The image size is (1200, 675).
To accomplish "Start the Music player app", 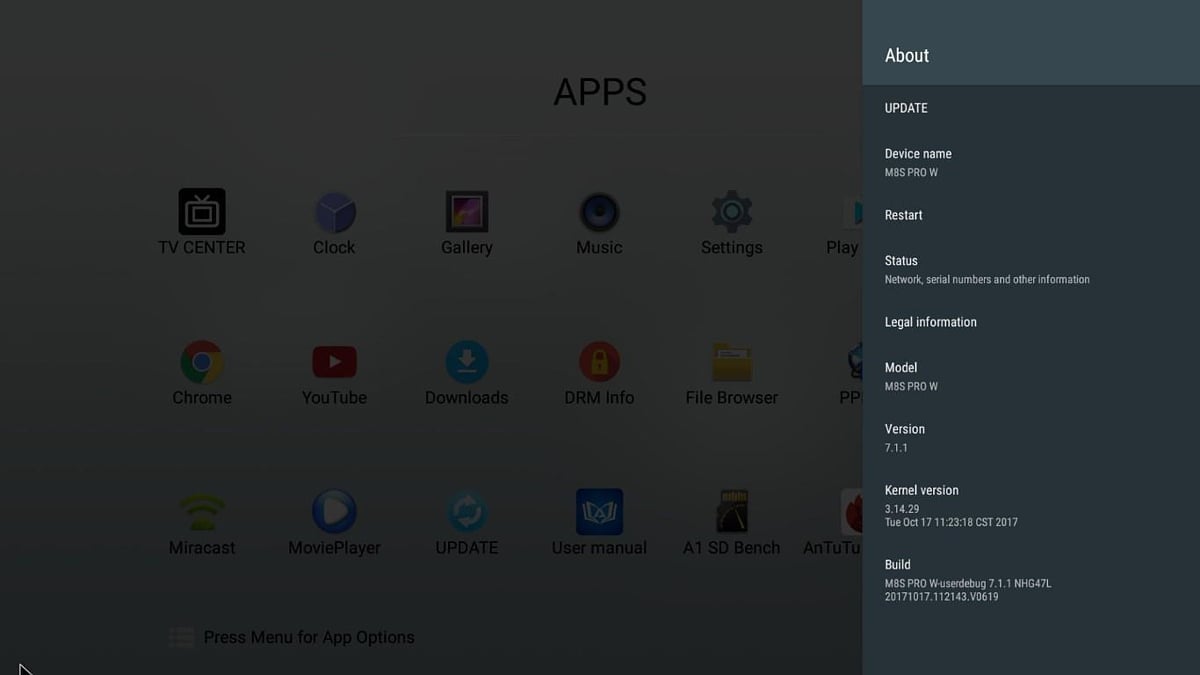I will pos(598,214).
